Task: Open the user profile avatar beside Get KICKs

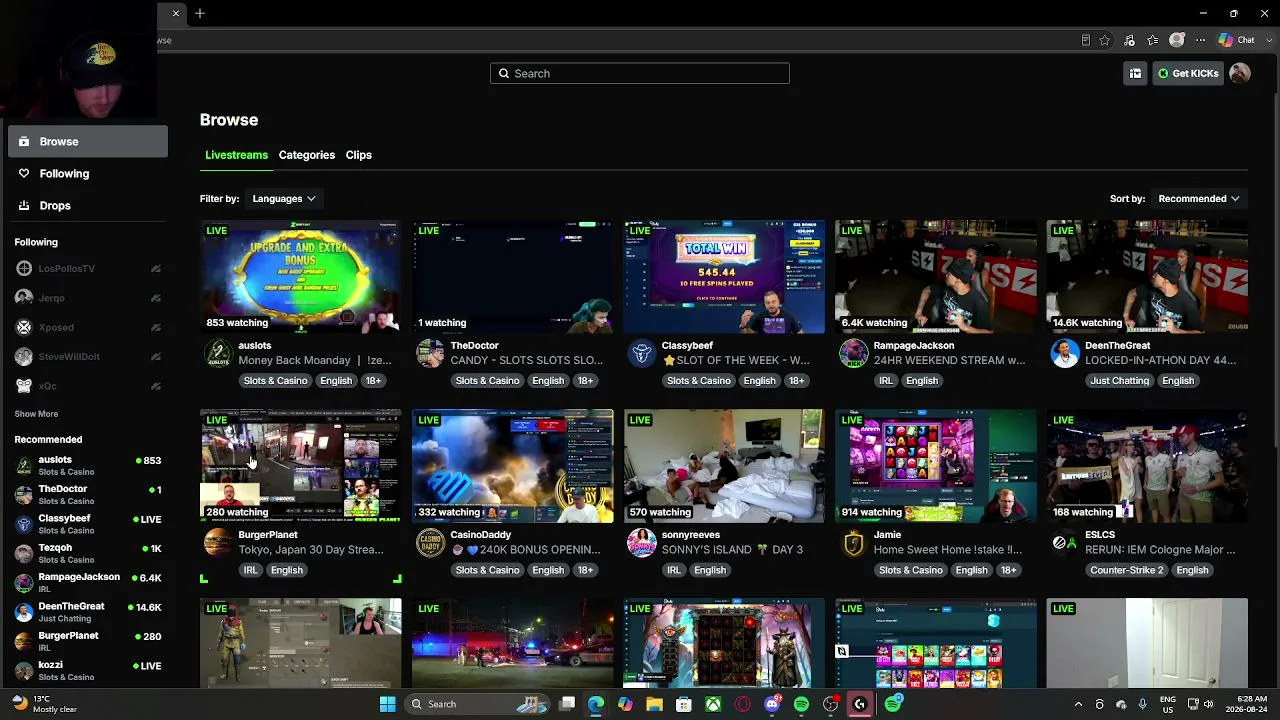Action: click(x=1240, y=73)
